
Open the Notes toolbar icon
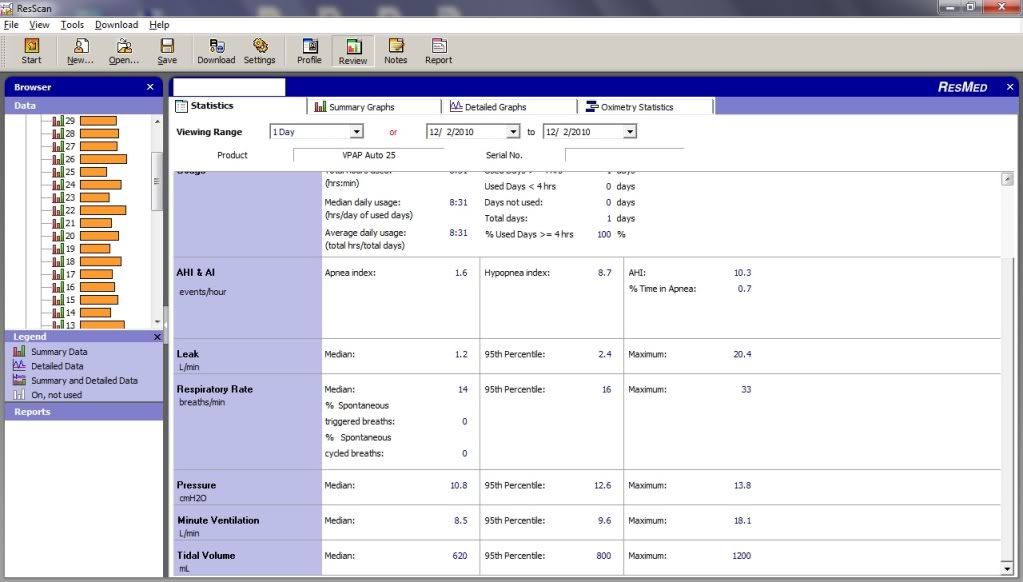[x=395, y=51]
